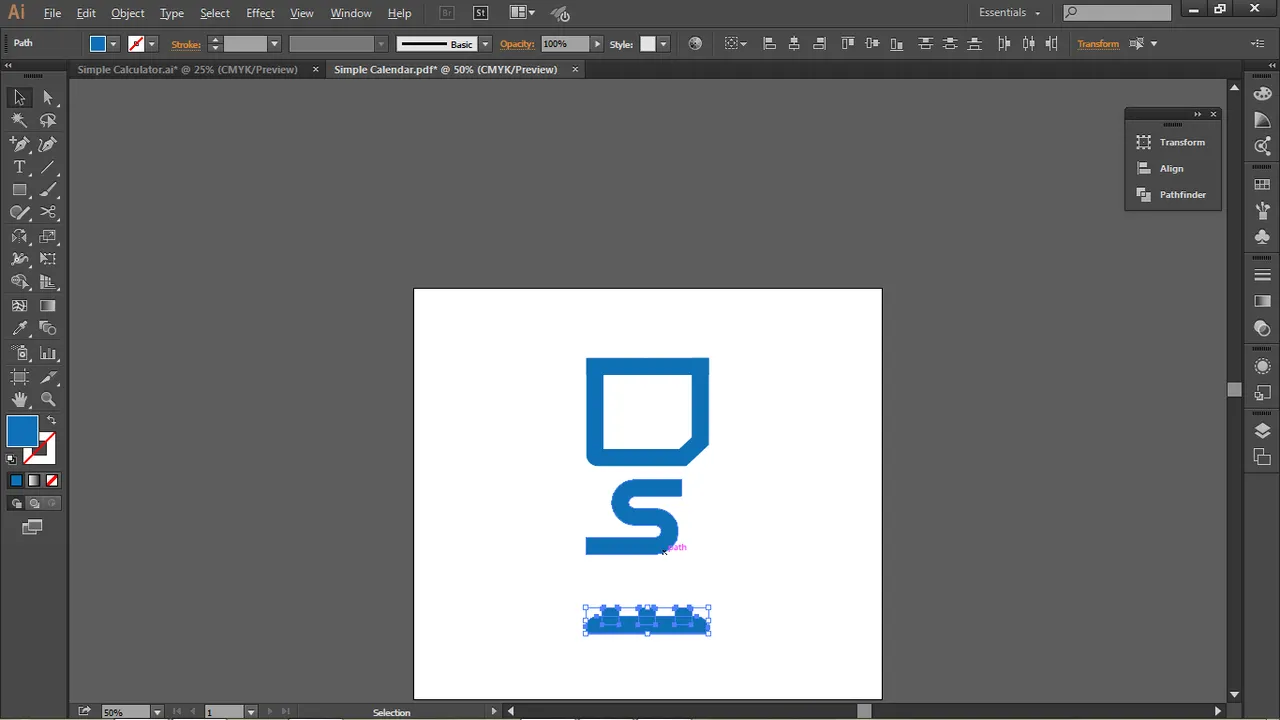The width and height of the screenshot is (1280, 720).
Task: Open stroke color dropdown in control bar
Action: click(x=151, y=44)
